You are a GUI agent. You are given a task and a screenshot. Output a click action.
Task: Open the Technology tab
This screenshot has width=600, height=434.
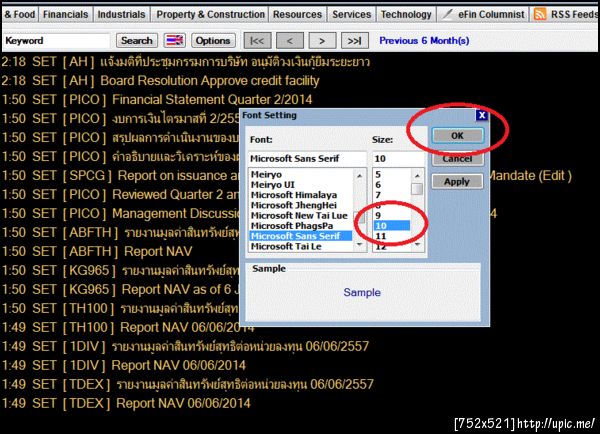[406, 14]
